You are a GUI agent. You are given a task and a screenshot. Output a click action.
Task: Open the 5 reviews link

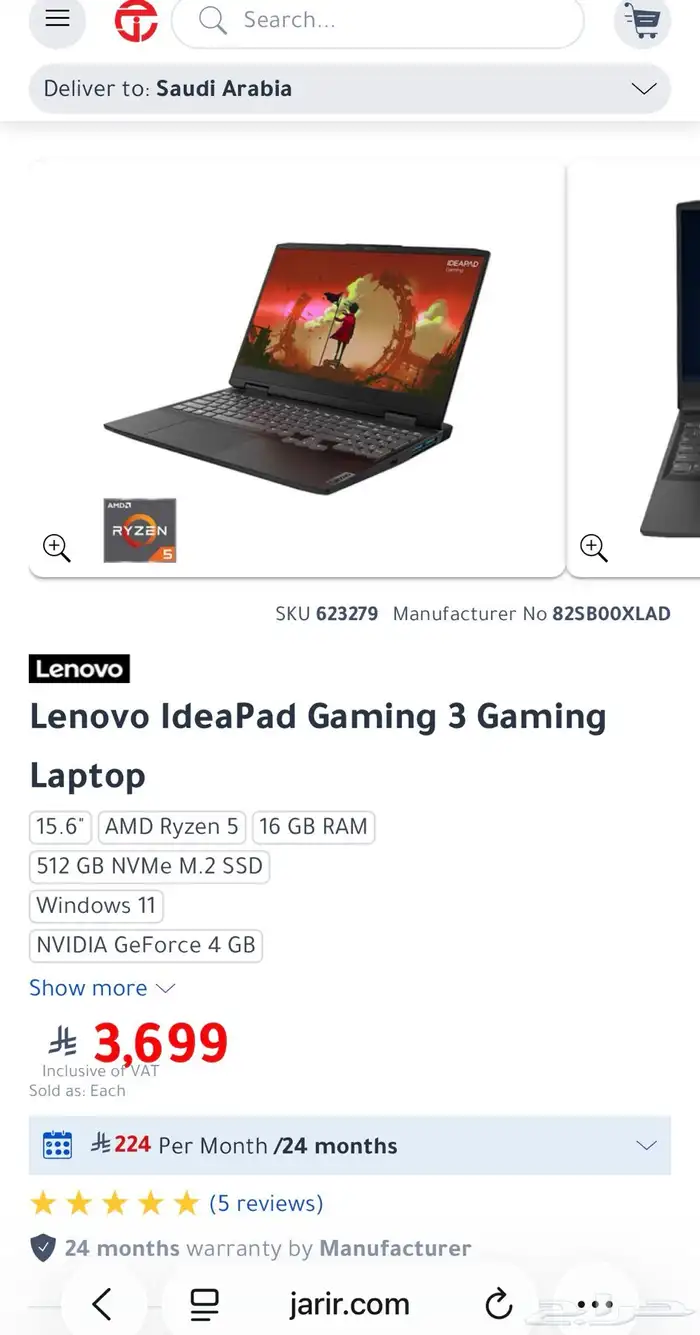pos(266,1203)
